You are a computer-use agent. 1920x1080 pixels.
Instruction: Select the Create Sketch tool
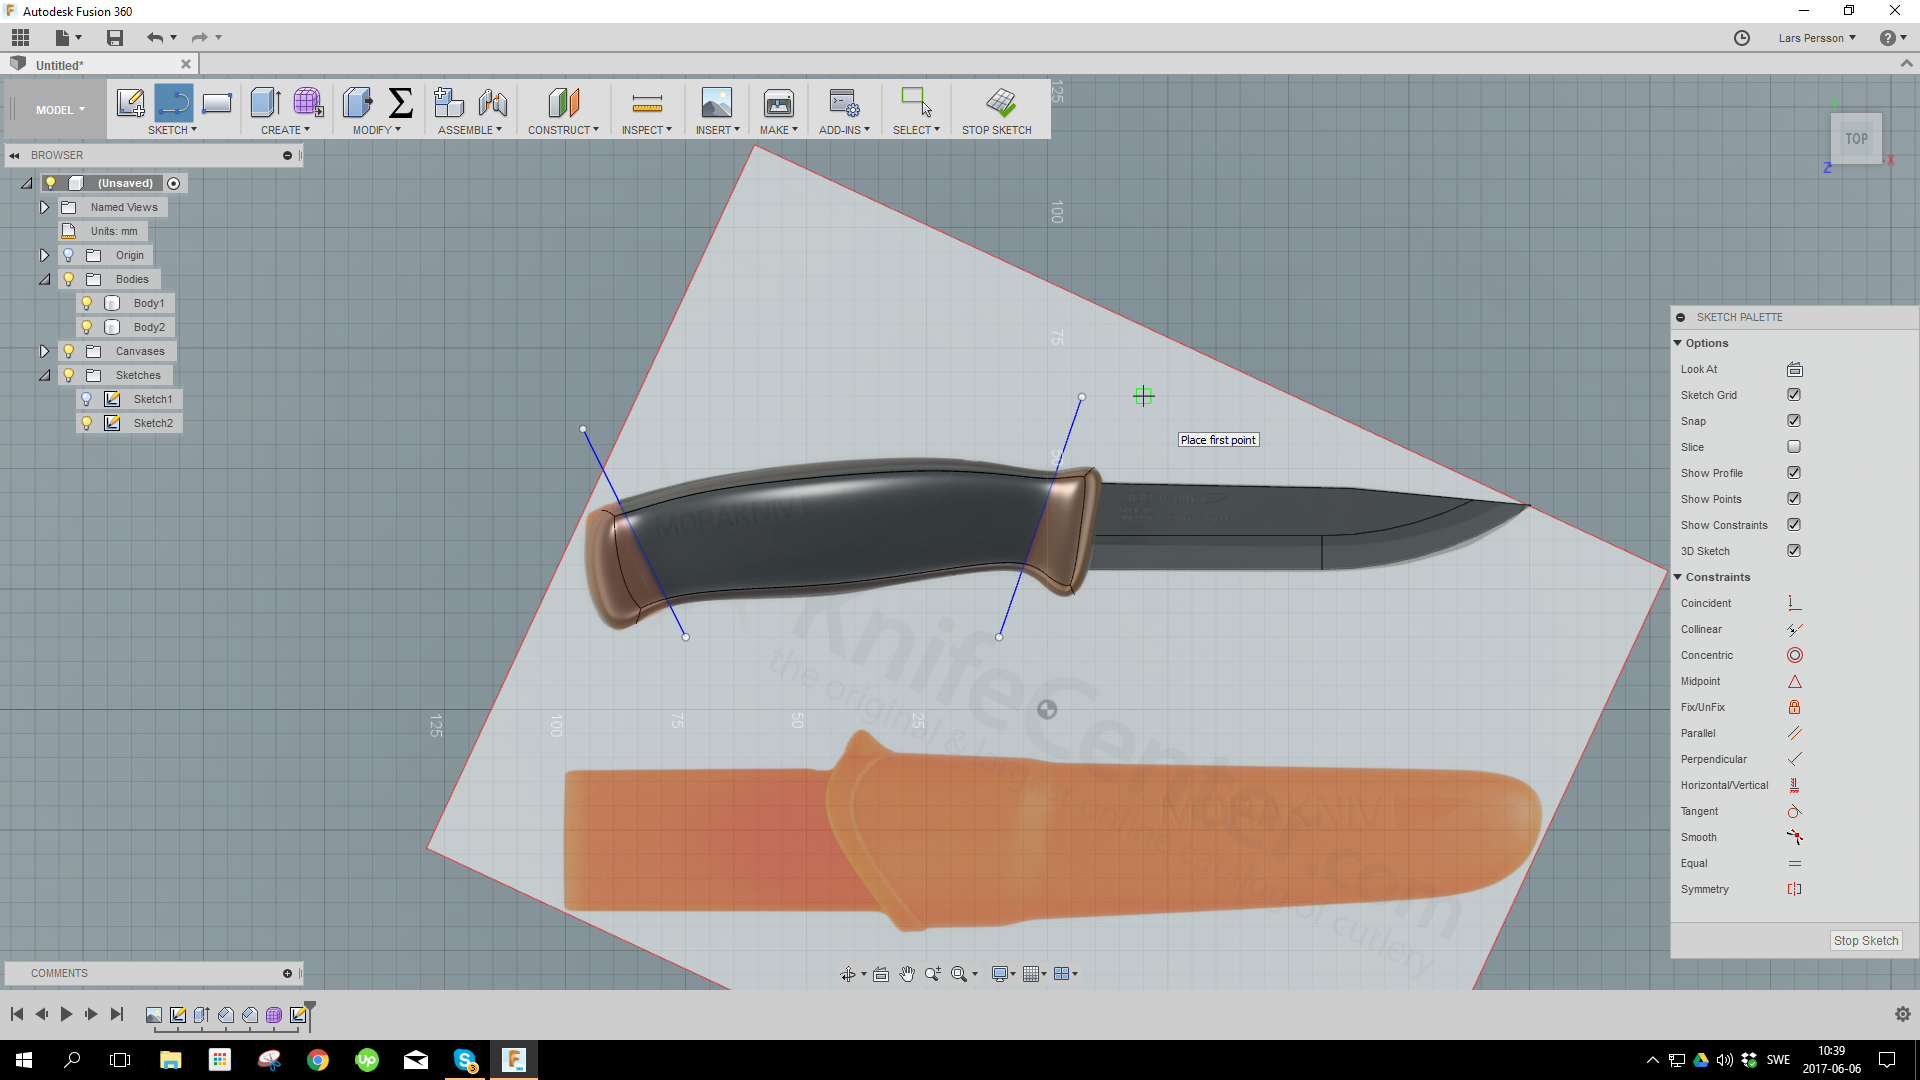[x=130, y=103]
